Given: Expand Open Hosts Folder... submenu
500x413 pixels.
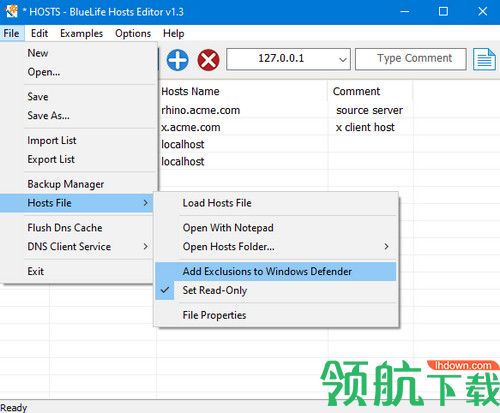Looking at the screenshot, I should [x=276, y=247].
